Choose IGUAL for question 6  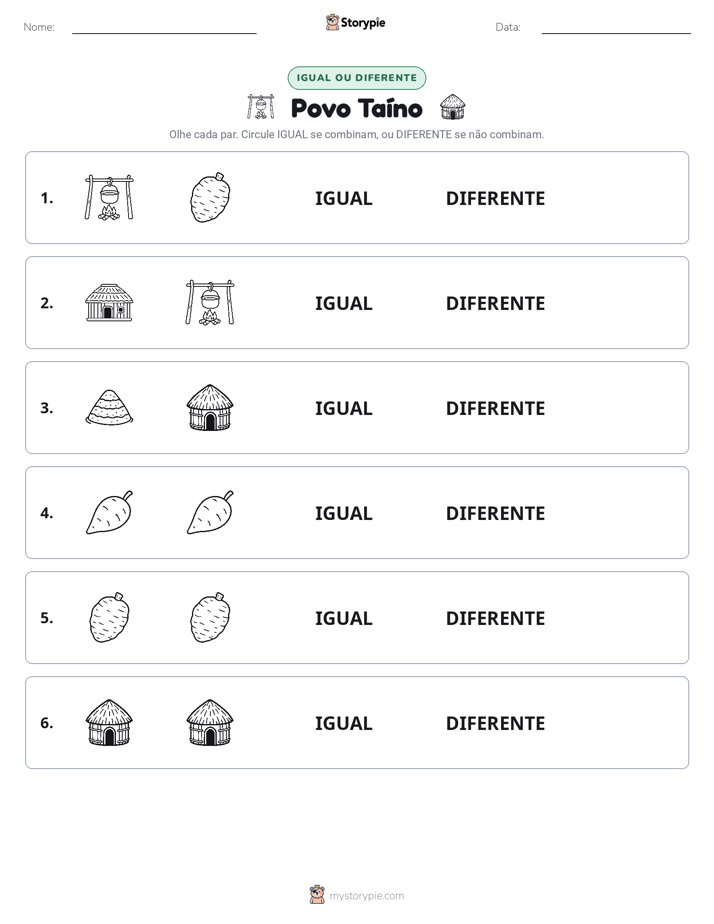click(343, 723)
